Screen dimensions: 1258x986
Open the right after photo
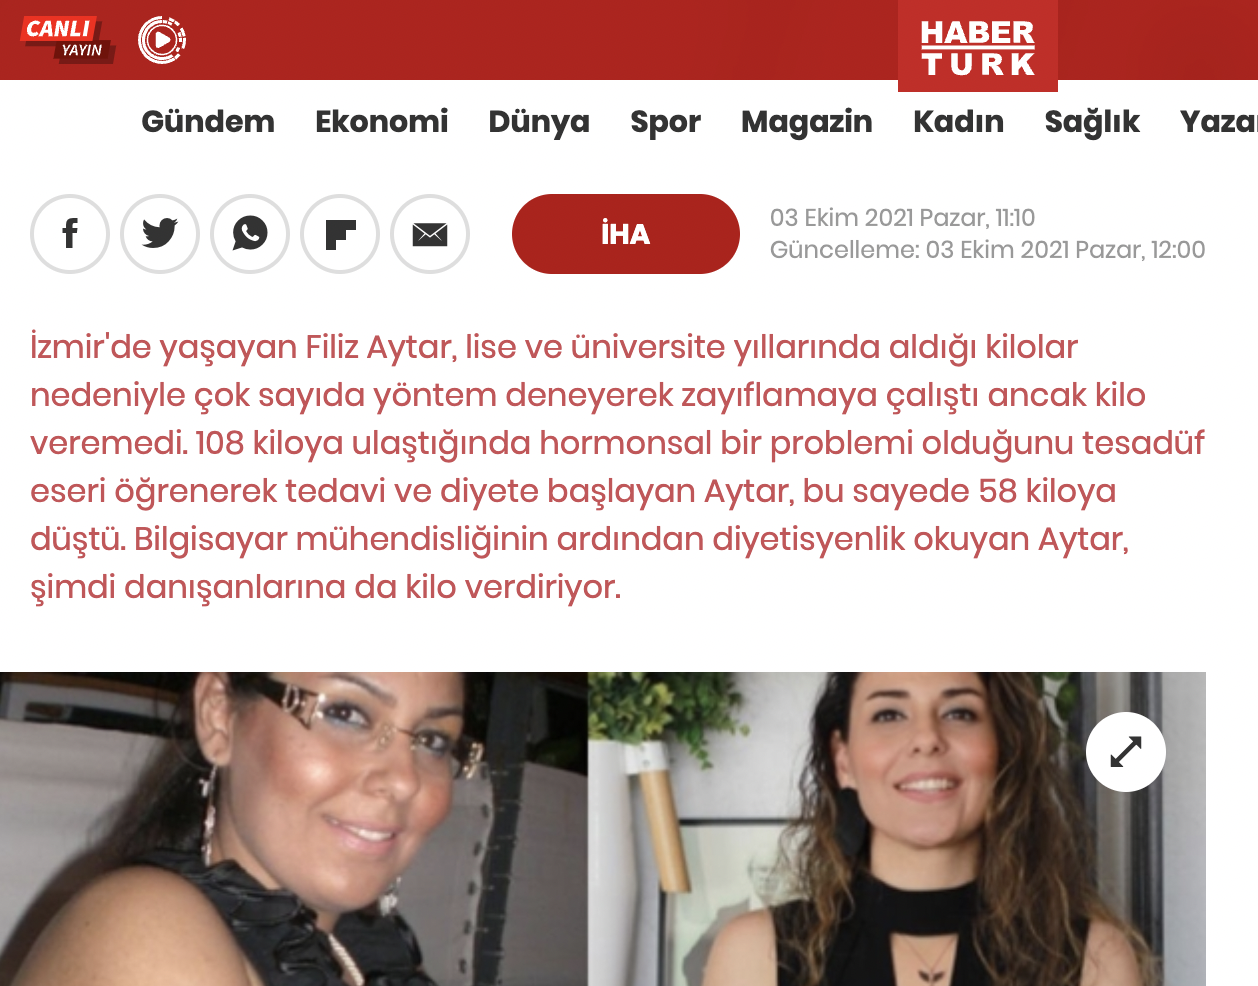897,829
